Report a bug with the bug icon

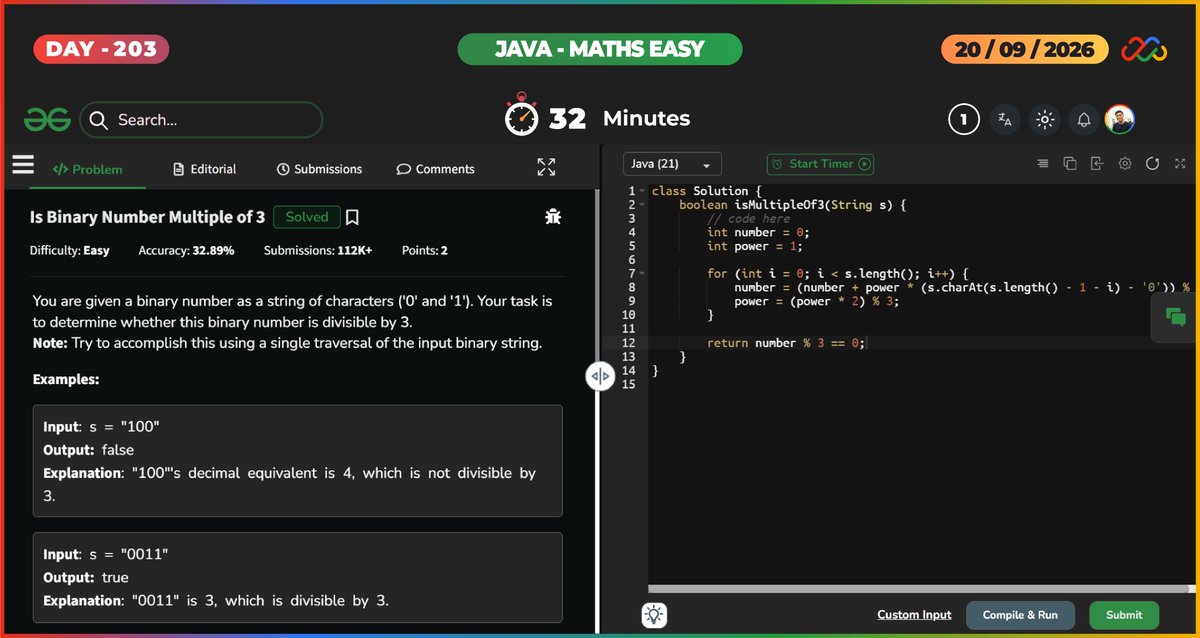pyautogui.click(x=553, y=216)
